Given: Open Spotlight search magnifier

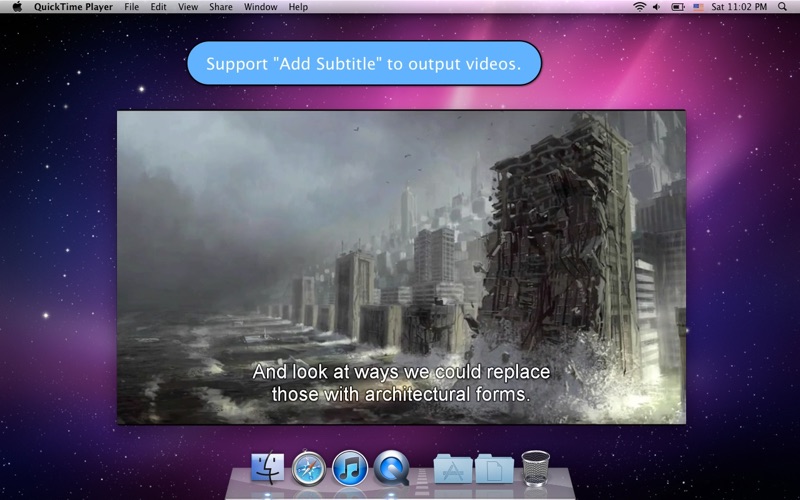Looking at the screenshot, I should (x=782, y=7).
